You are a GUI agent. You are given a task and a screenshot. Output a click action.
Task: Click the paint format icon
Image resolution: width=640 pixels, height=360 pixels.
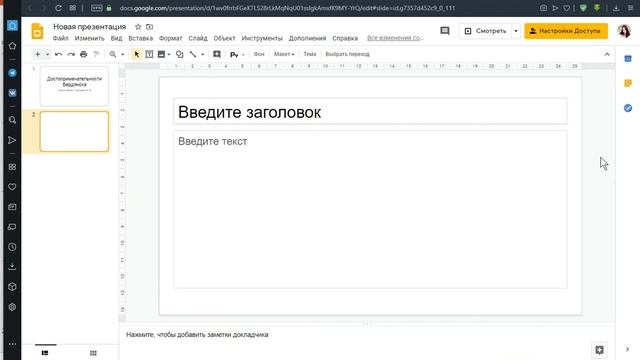click(x=96, y=54)
